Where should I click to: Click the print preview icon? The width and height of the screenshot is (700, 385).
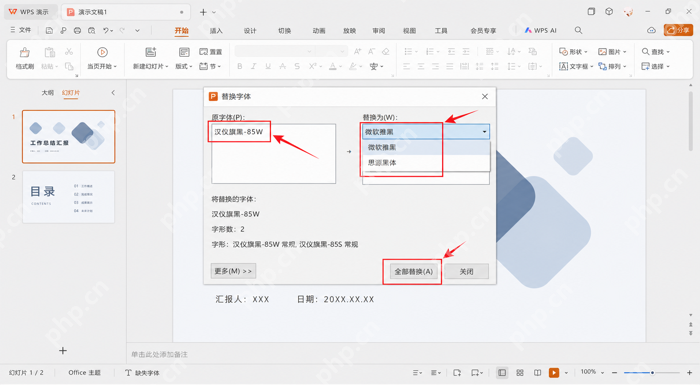[92, 30]
